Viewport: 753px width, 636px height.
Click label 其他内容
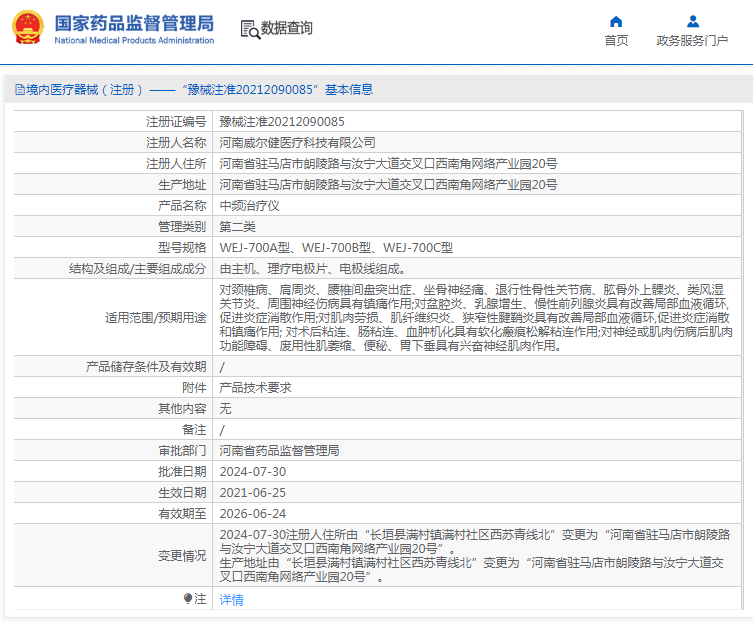(182, 409)
